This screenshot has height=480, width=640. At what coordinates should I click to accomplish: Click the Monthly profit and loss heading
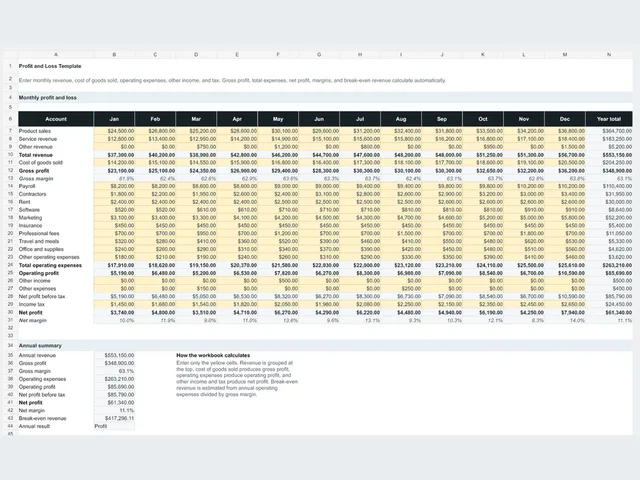pos(47,98)
